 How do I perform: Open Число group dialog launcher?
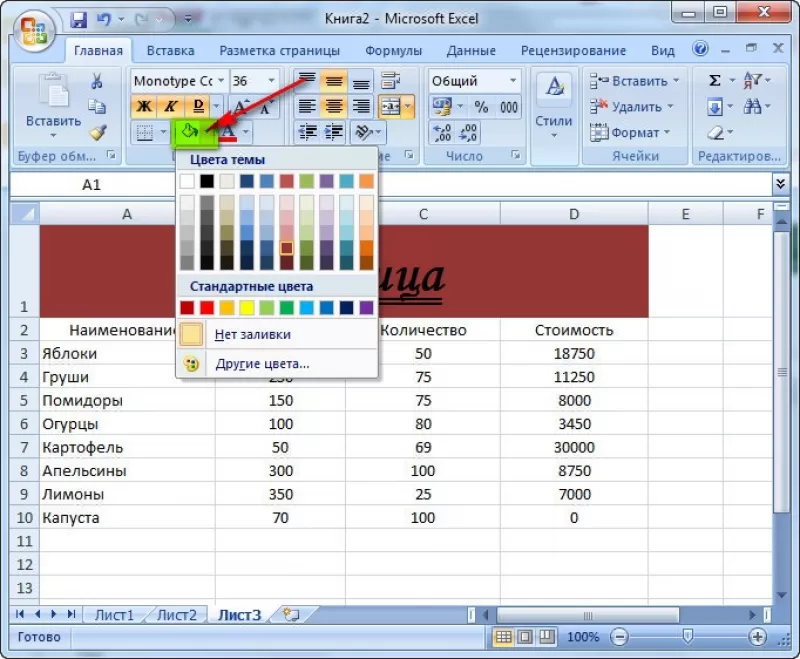516,155
